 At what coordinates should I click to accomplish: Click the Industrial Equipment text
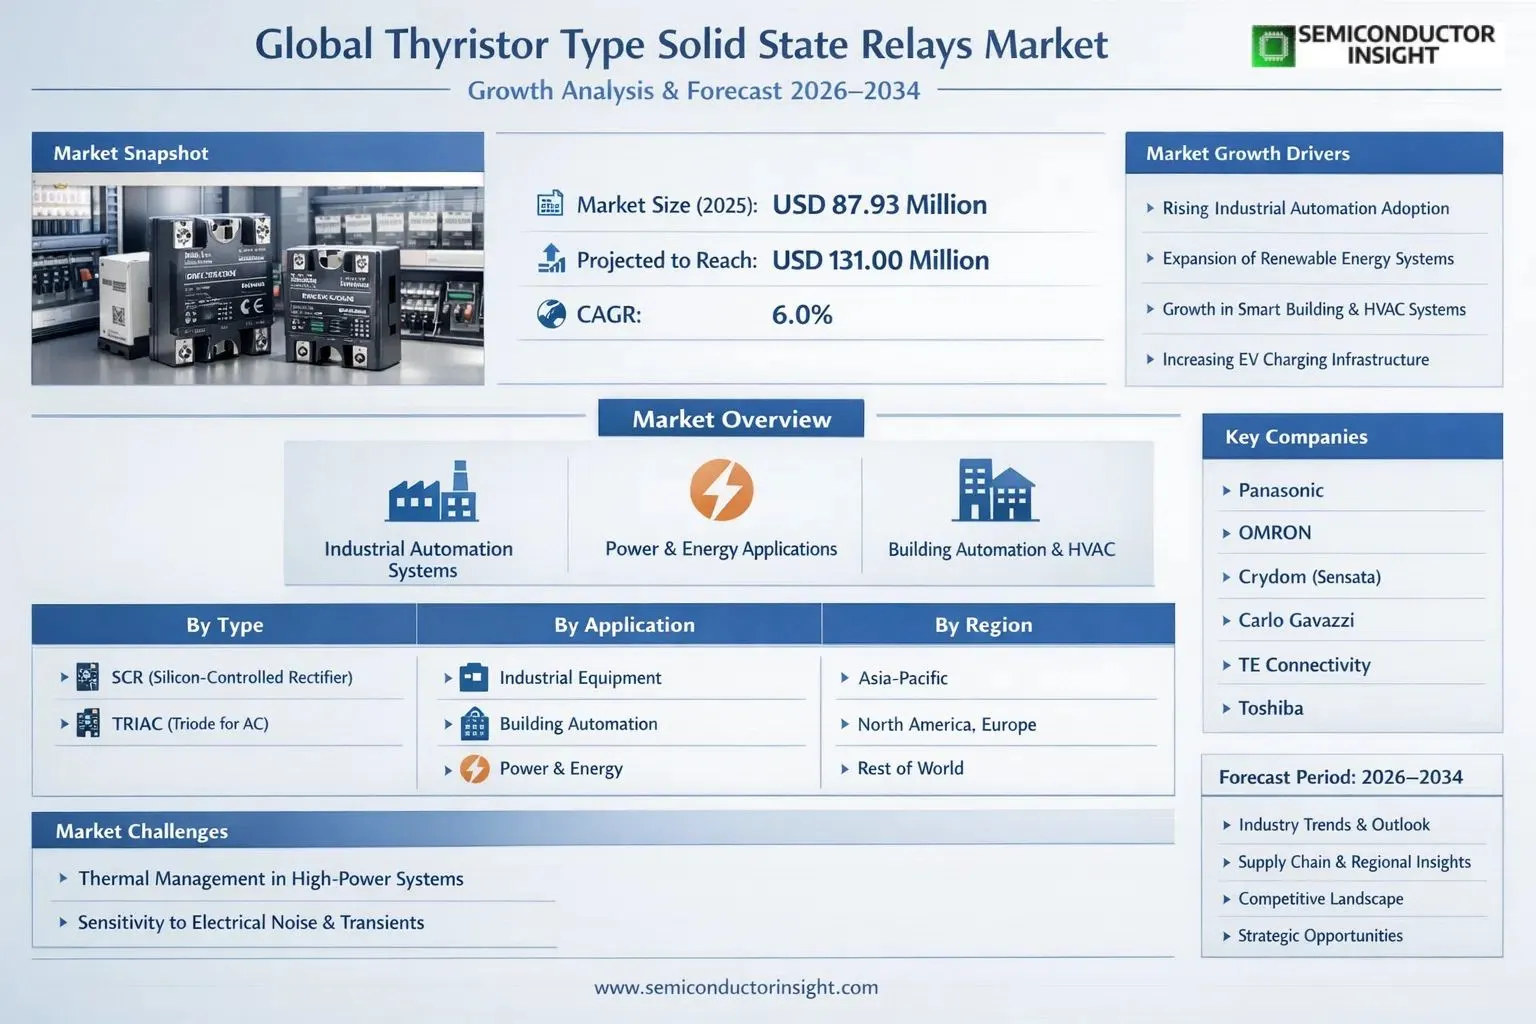pos(580,677)
